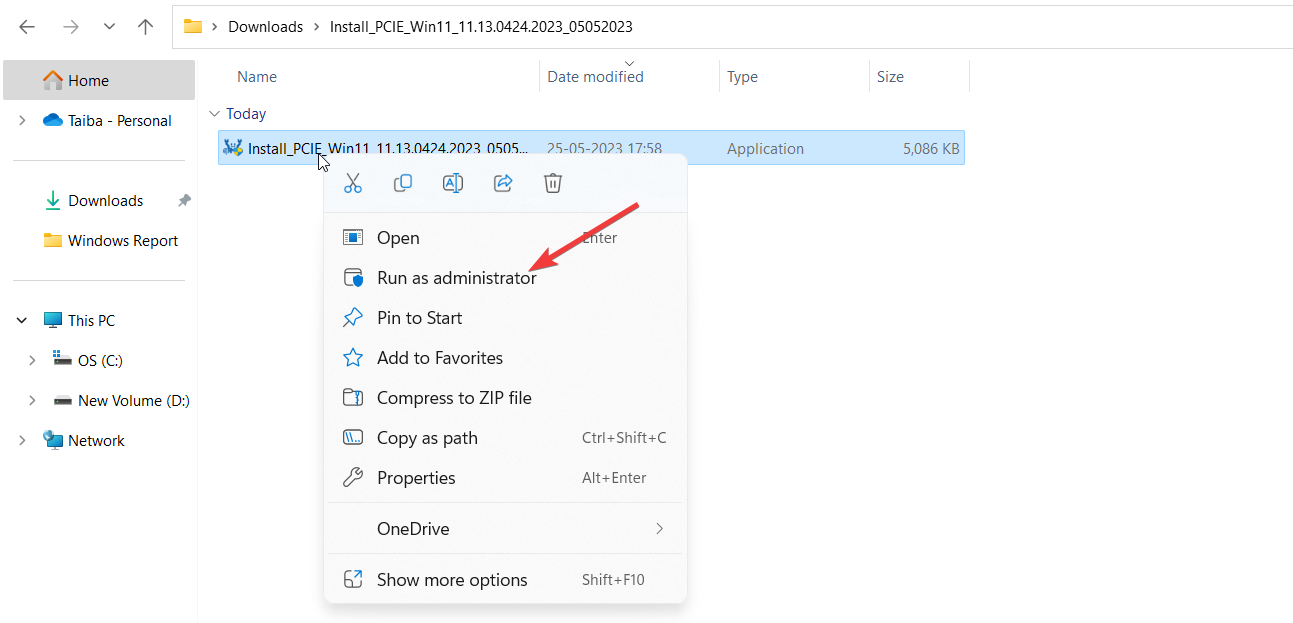Choose Compress to ZIP file
This screenshot has width=1293, height=623.
tap(505, 398)
